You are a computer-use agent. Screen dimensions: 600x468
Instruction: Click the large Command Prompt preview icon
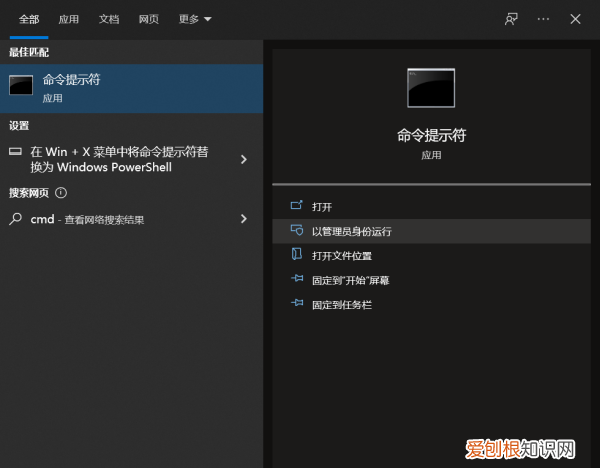pyautogui.click(x=431, y=88)
